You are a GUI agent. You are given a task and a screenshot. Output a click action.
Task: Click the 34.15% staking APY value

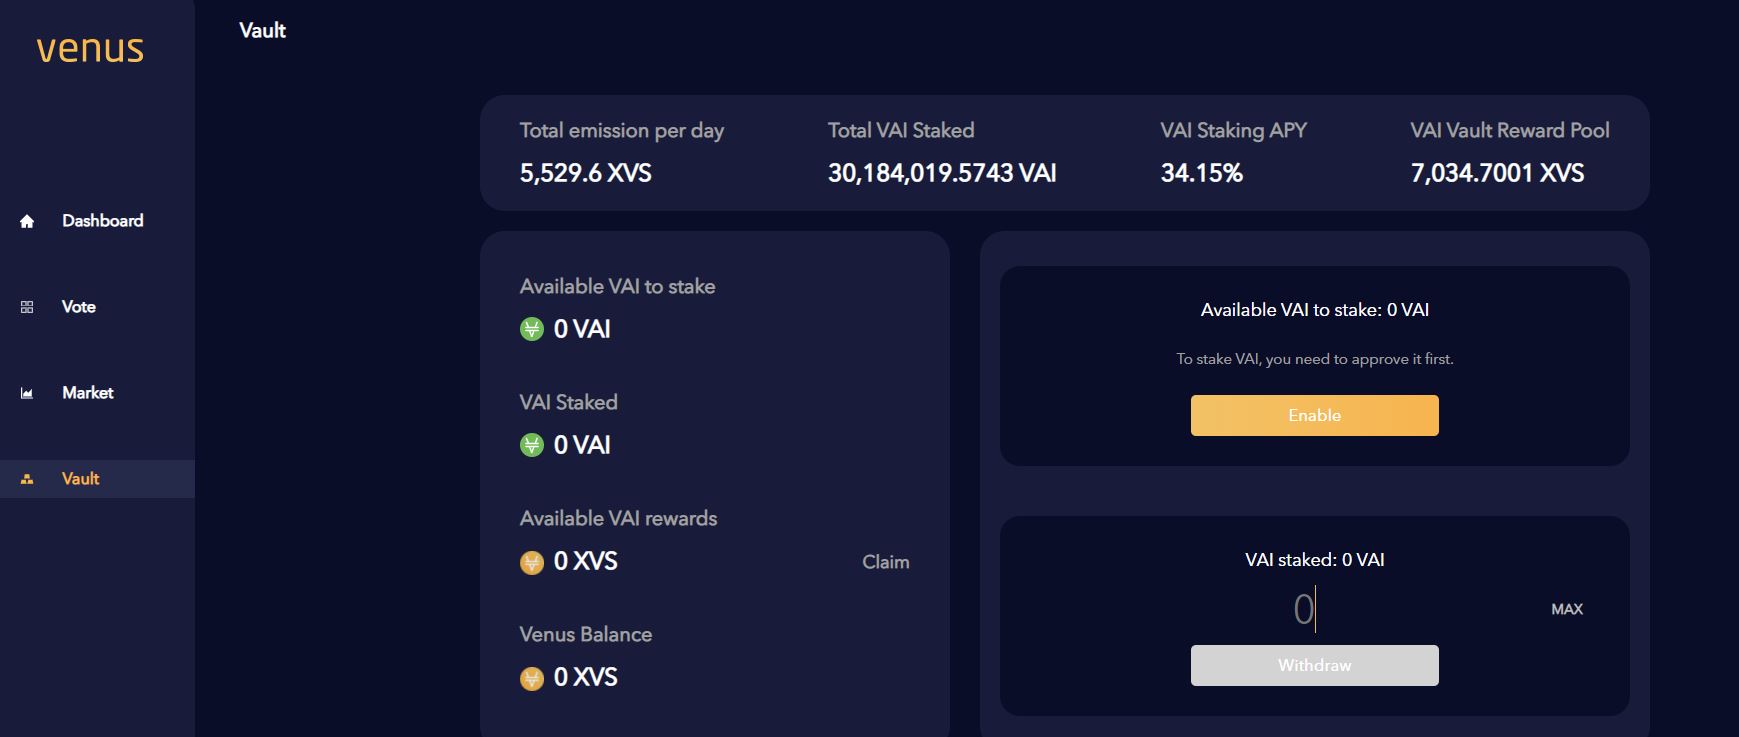1201,173
